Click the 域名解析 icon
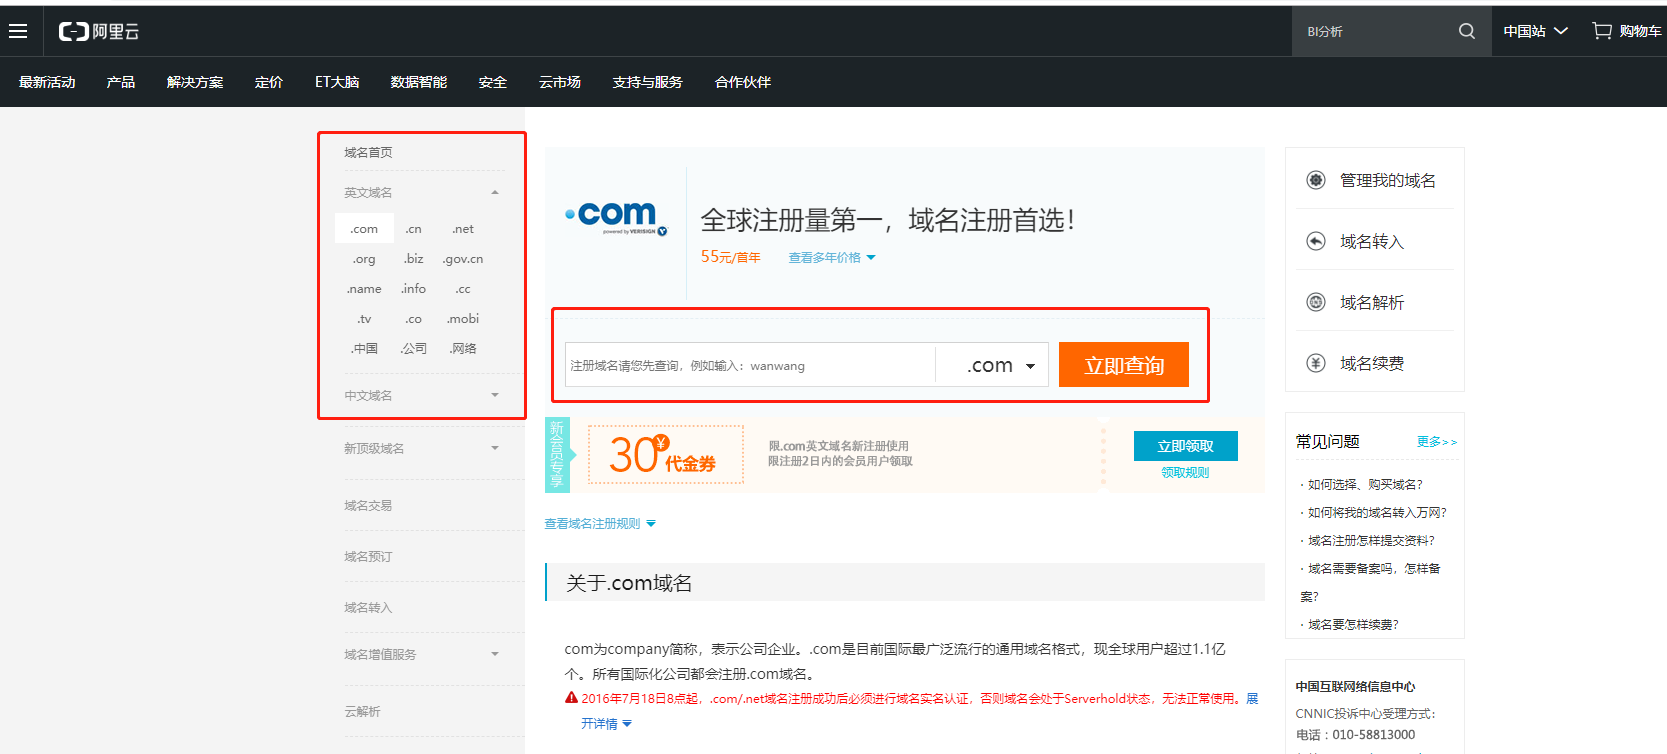This screenshot has height=754, width=1667. point(1316,302)
